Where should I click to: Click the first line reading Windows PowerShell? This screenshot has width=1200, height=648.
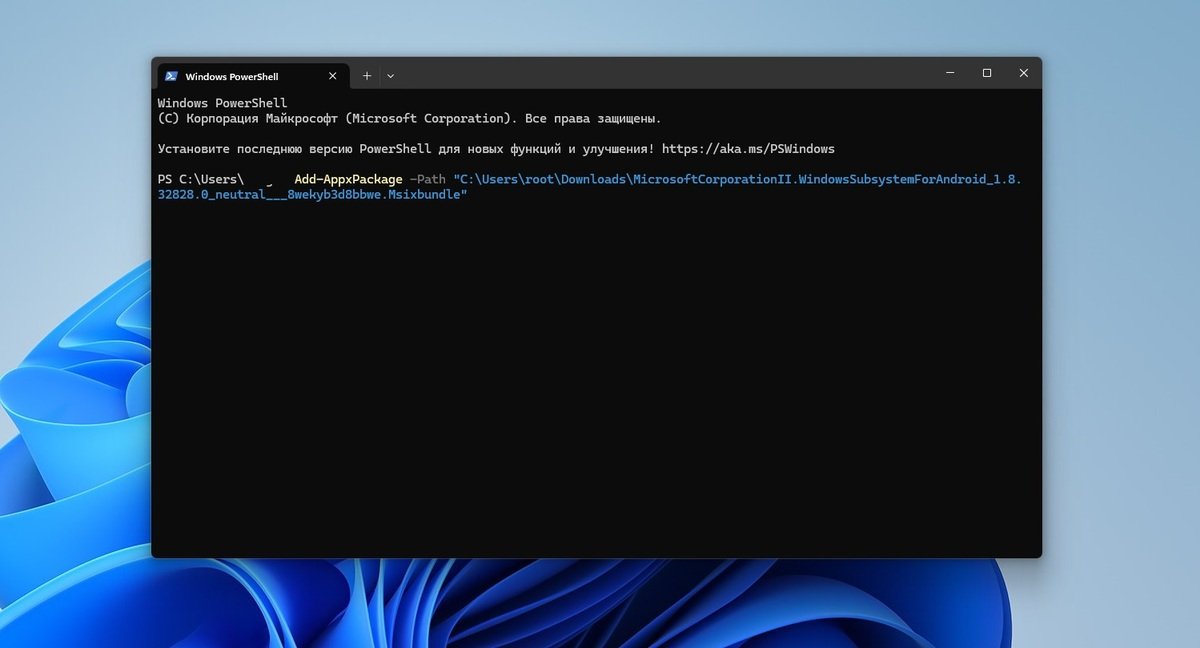pyautogui.click(x=222, y=103)
